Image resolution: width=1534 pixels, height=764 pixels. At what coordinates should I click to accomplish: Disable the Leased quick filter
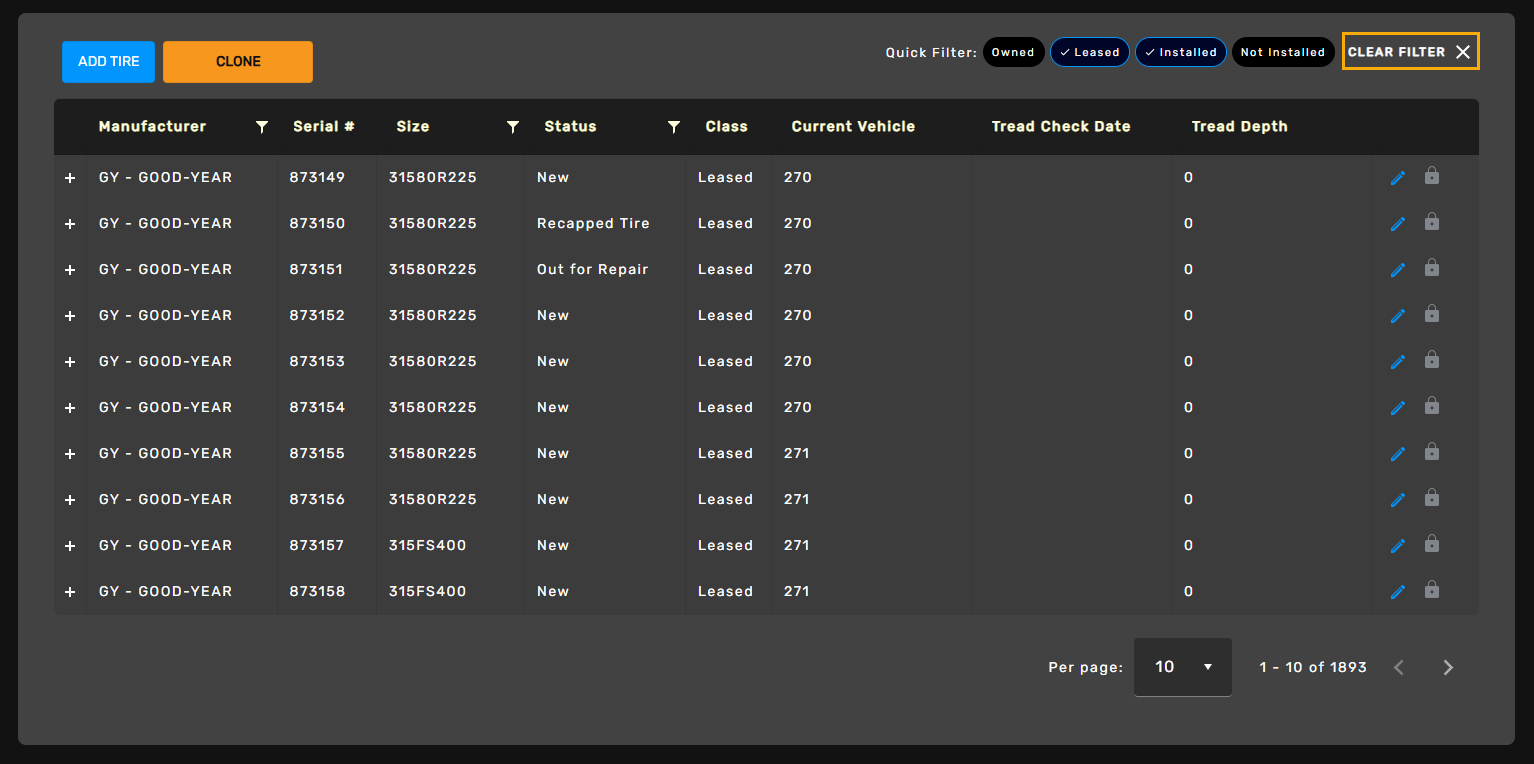tap(1090, 52)
